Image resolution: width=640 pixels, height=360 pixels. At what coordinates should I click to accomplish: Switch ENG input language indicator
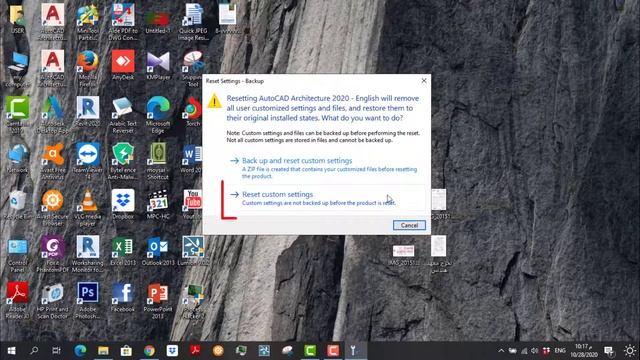[560, 351]
